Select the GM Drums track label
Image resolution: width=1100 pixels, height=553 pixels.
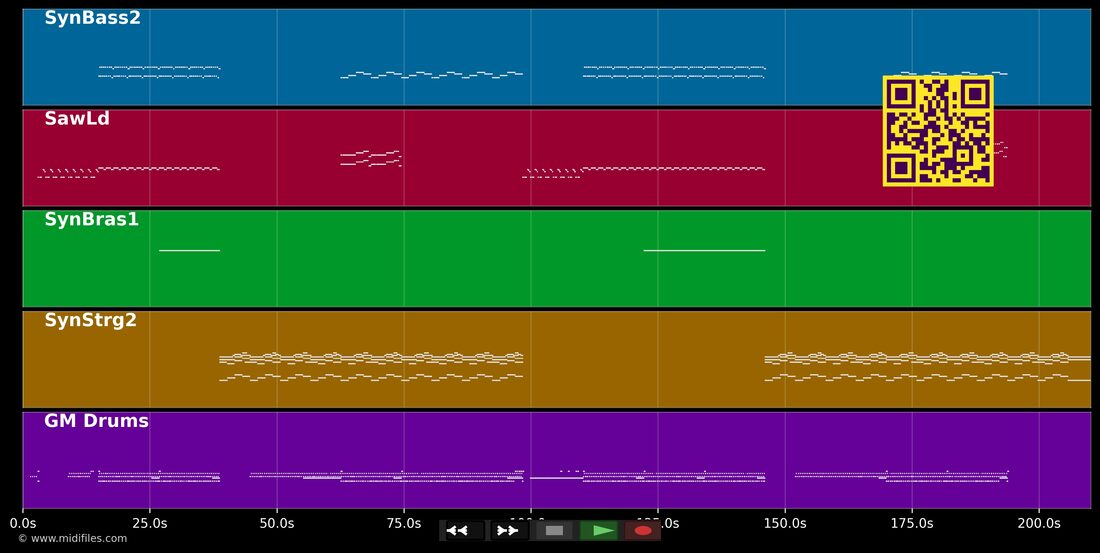pos(96,421)
